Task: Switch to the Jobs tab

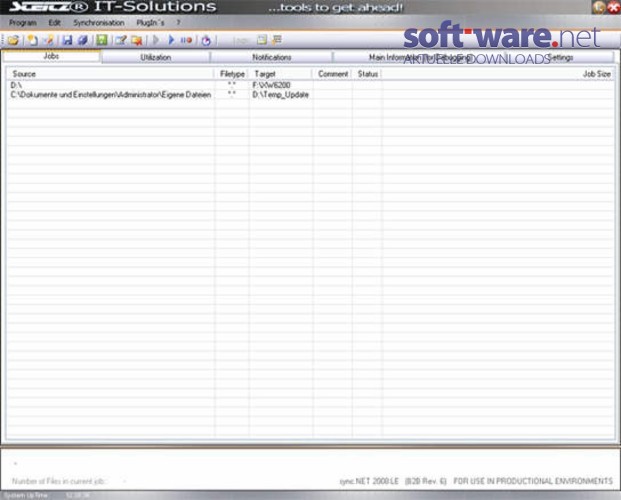Action: 51,56
